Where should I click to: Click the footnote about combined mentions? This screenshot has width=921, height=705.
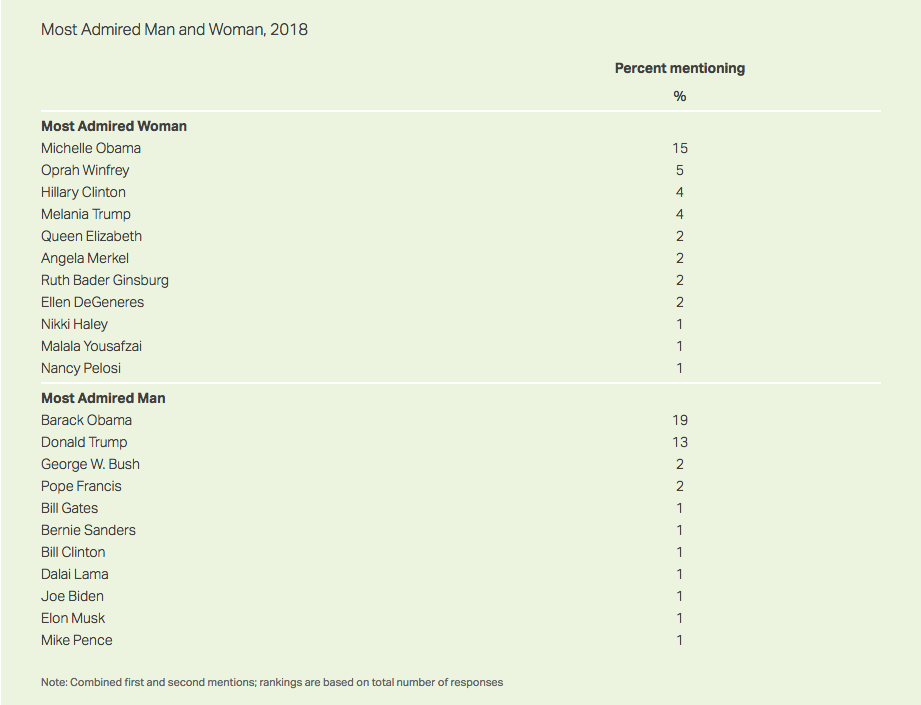point(272,683)
